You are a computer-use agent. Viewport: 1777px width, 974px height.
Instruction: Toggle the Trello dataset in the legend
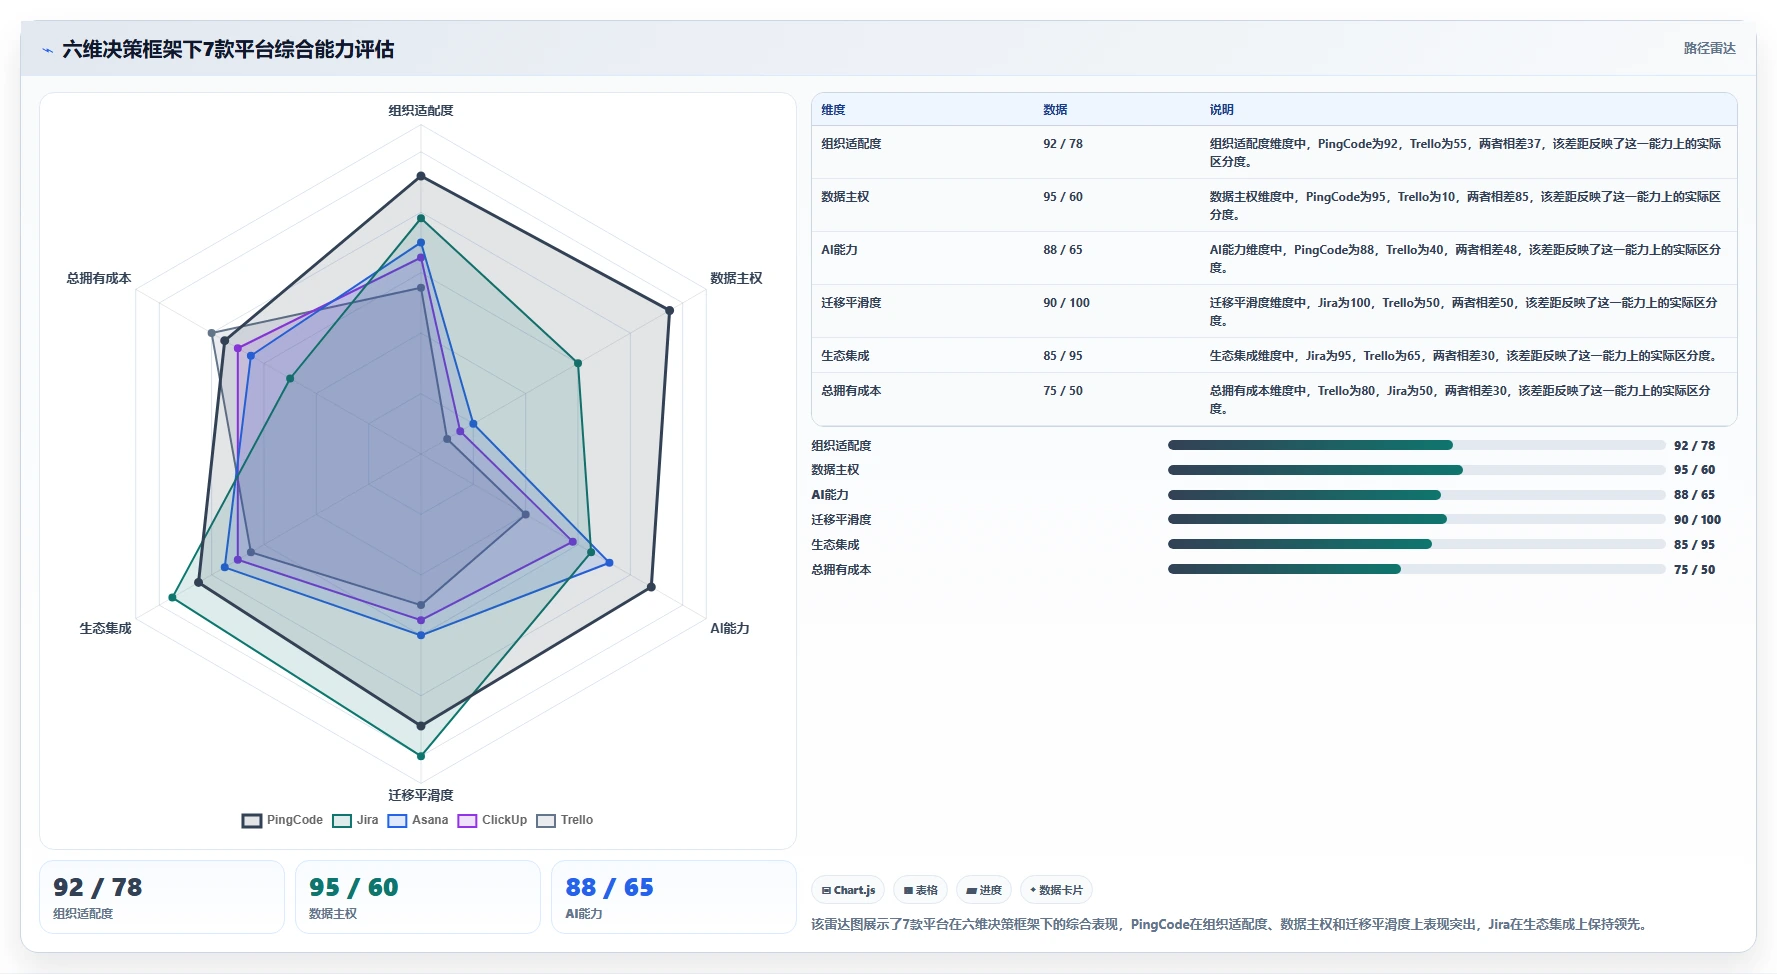point(565,820)
